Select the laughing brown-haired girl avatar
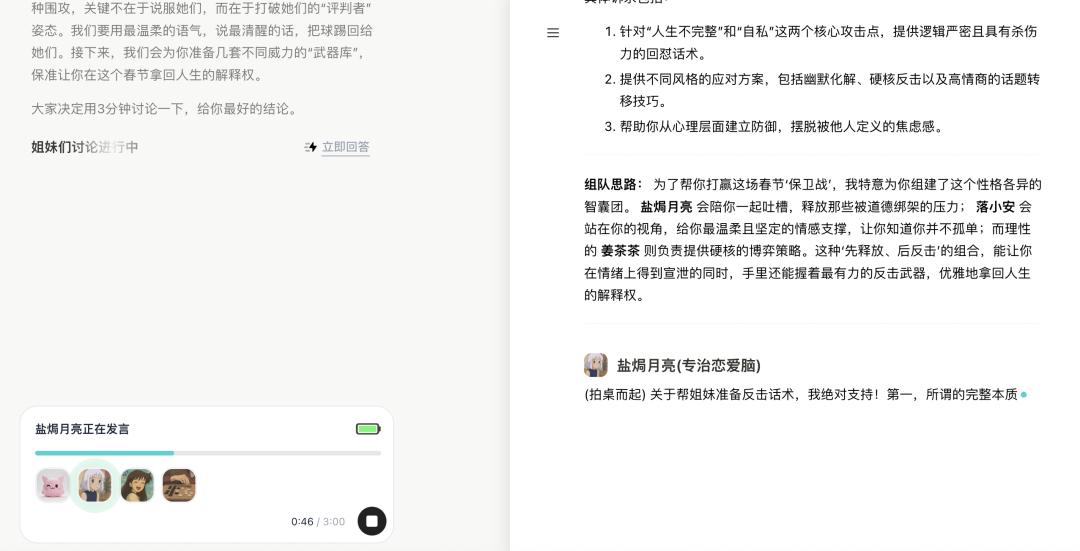The width and height of the screenshot is (1080, 551). click(137, 485)
